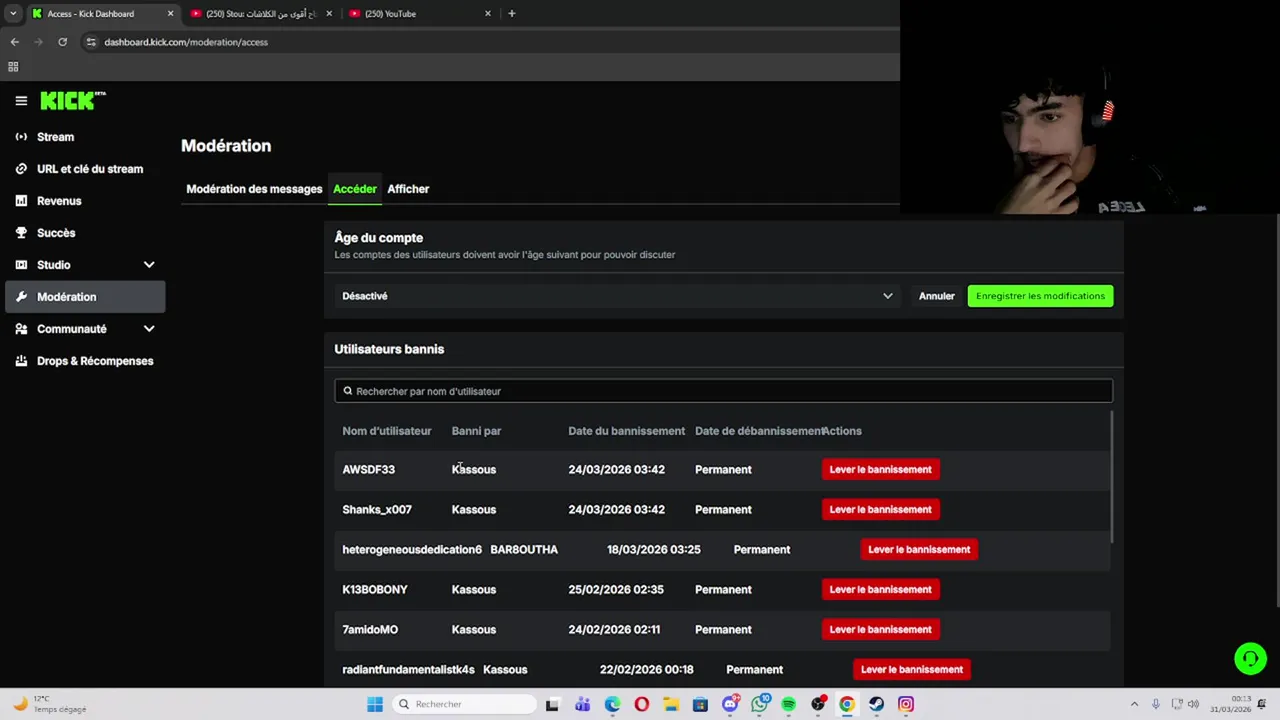Switch to the Afficher tab
The image size is (1280, 720).
(x=408, y=189)
